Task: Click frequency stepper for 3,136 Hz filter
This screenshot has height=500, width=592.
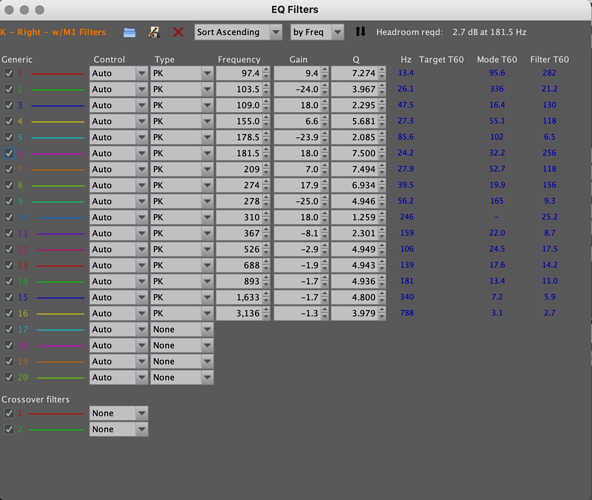Action: point(267,313)
